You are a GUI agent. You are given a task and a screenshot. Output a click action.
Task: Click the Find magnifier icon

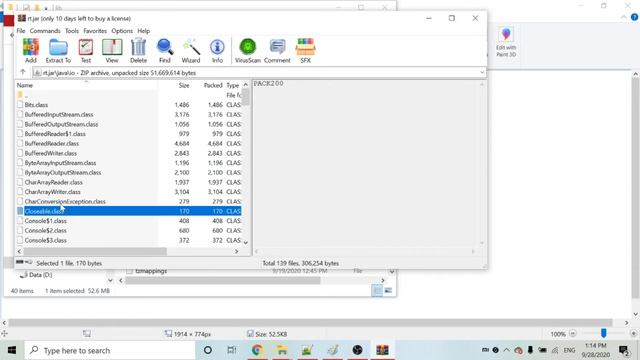click(164, 51)
